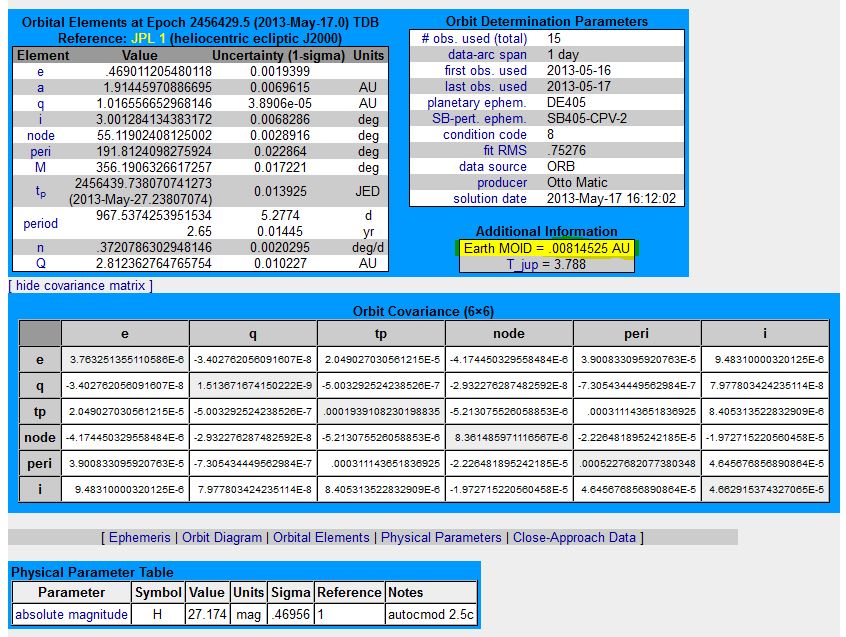
Task: Open the data-arc span definition
Action: click(487, 54)
